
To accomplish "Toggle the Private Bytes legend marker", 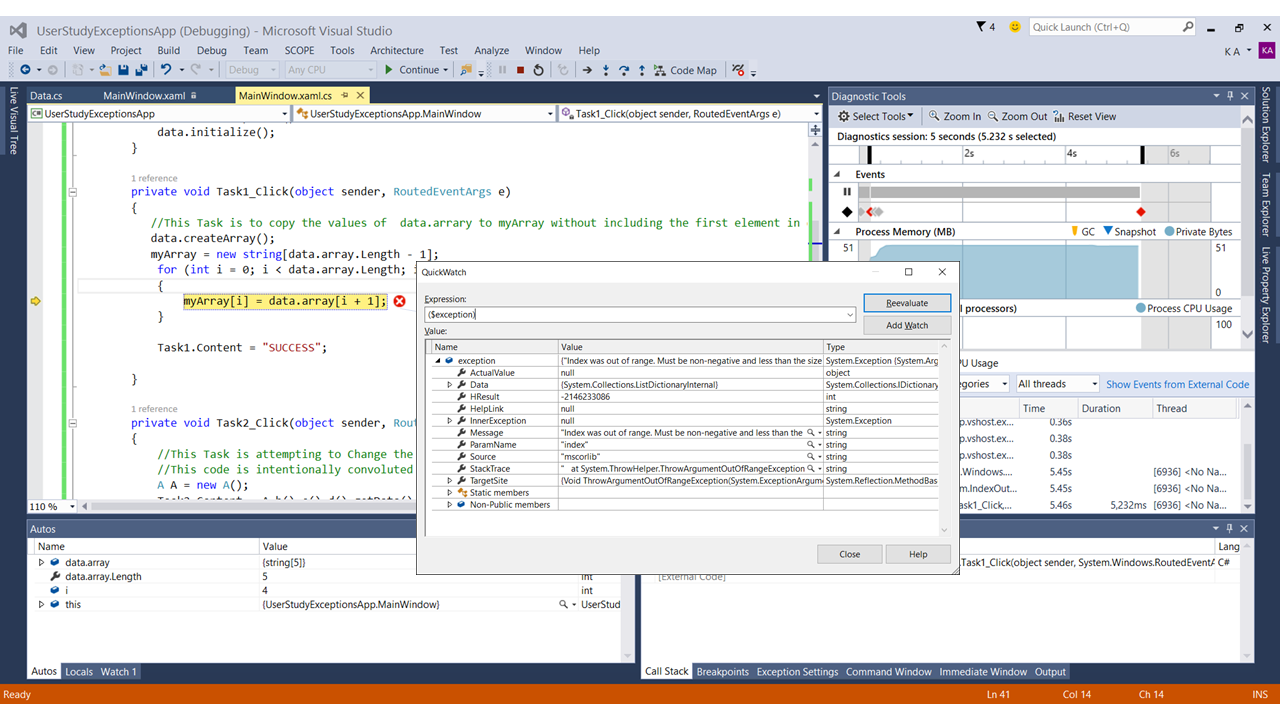I will pos(1169,232).
